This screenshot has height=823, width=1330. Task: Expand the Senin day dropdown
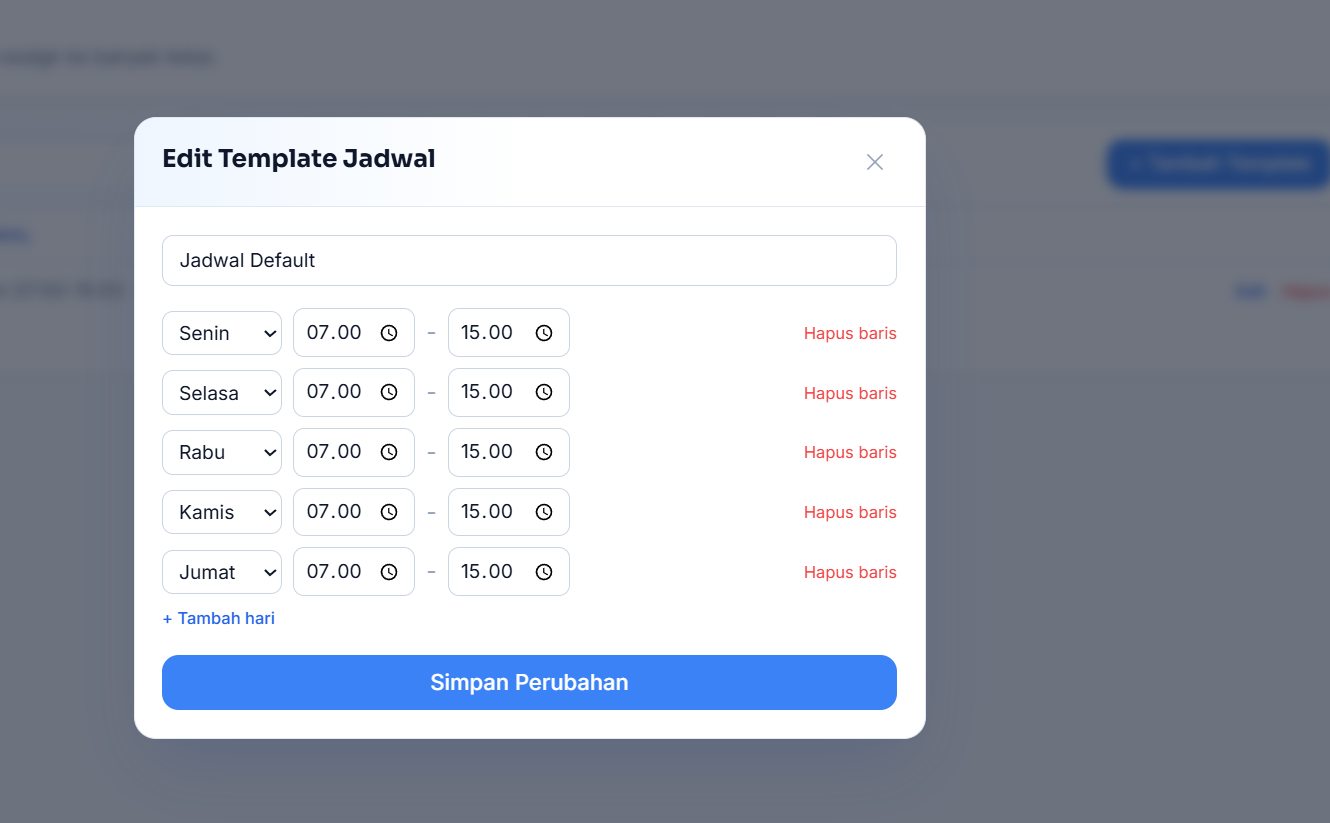pyautogui.click(x=222, y=333)
